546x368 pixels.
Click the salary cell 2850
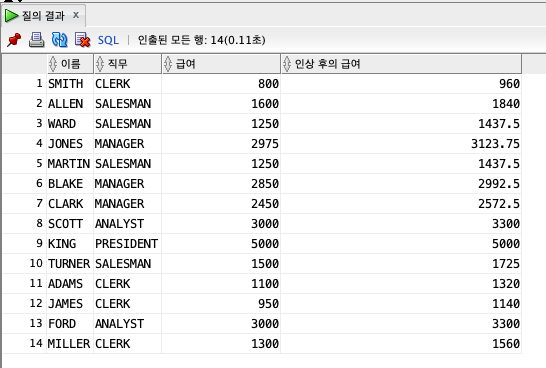(221, 183)
